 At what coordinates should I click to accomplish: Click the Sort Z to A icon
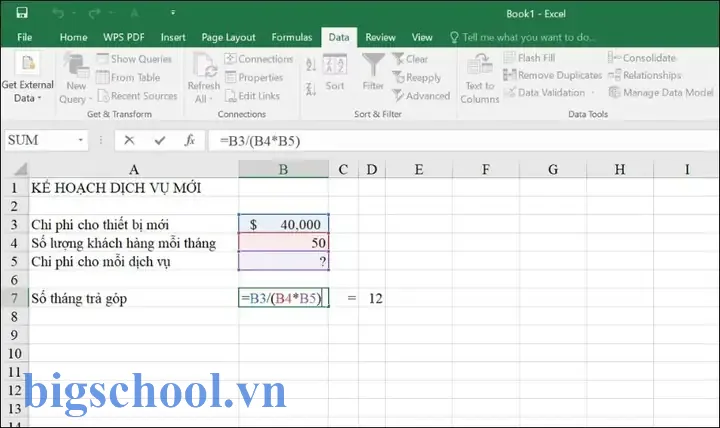point(311,88)
